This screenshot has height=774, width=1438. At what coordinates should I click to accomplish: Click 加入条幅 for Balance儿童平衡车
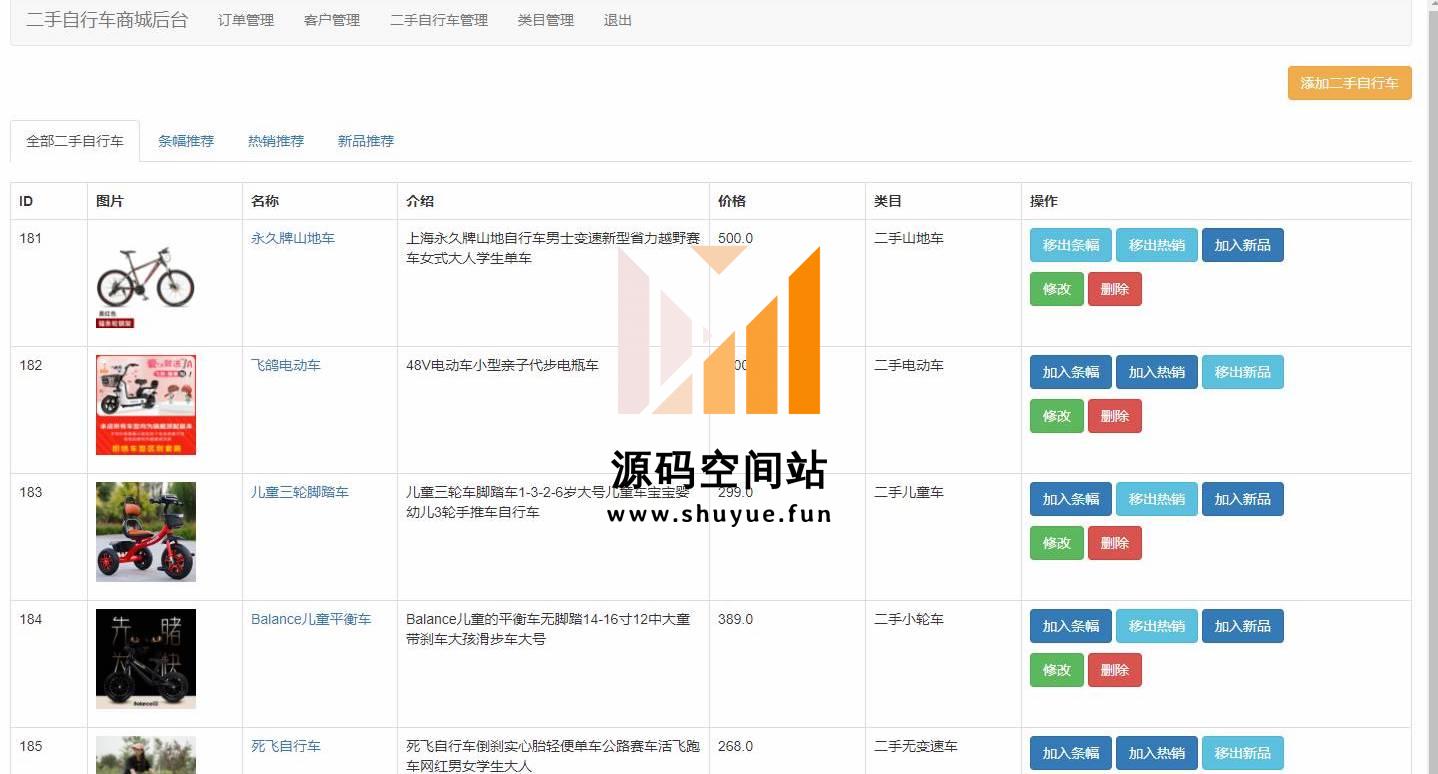click(x=1071, y=626)
